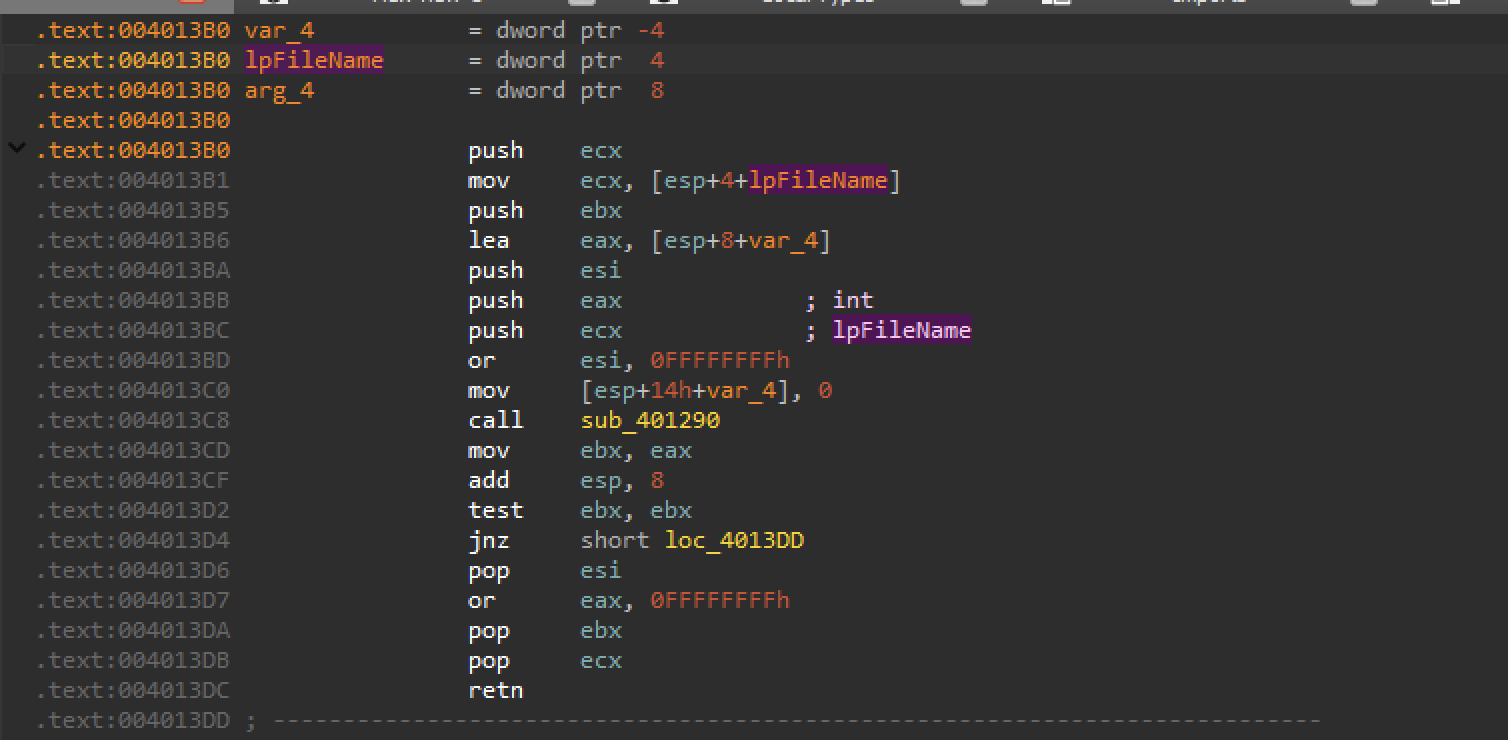The width and height of the screenshot is (1508, 740).
Task: Select the lpFileName stack variable definition
Action: click(314, 61)
